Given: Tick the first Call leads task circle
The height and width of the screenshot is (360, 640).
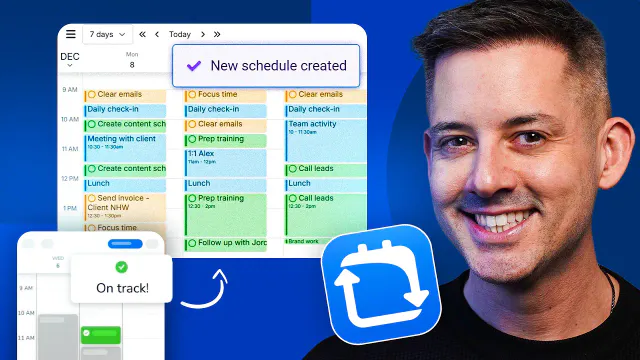Looking at the screenshot, I should click(x=293, y=169).
